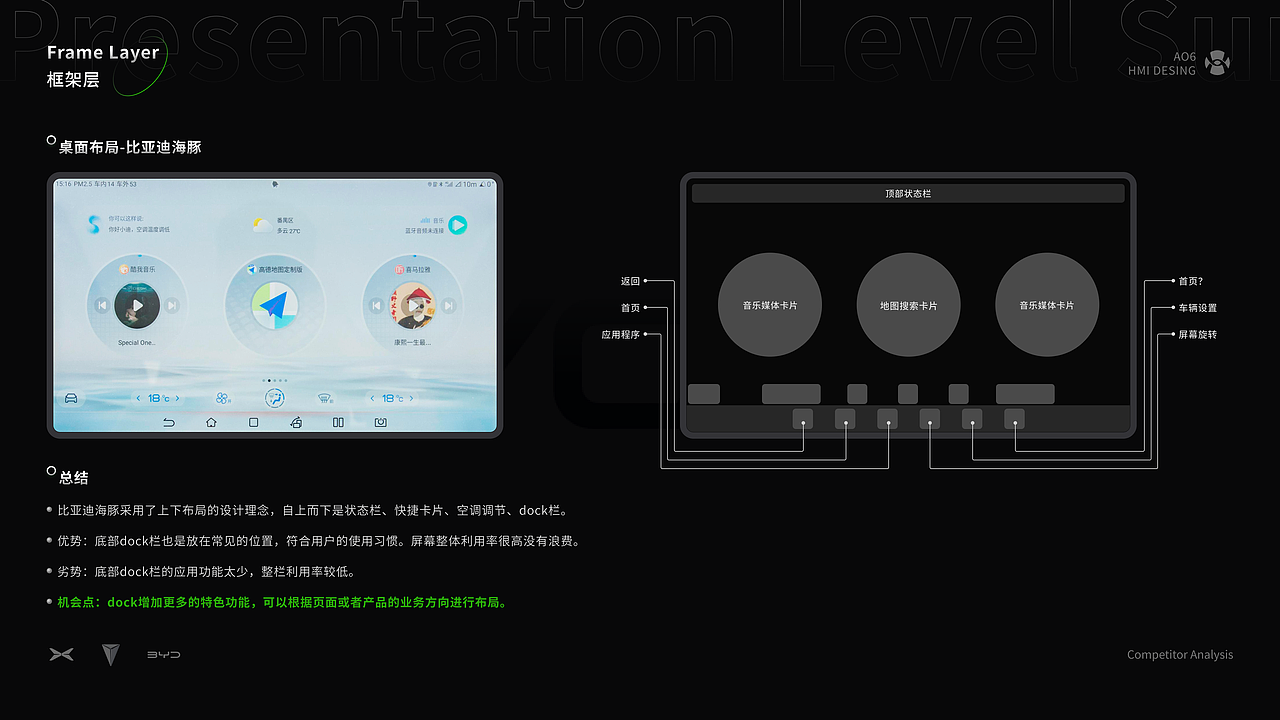Skip to next track on 酷我音乐 card

click(x=172, y=305)
